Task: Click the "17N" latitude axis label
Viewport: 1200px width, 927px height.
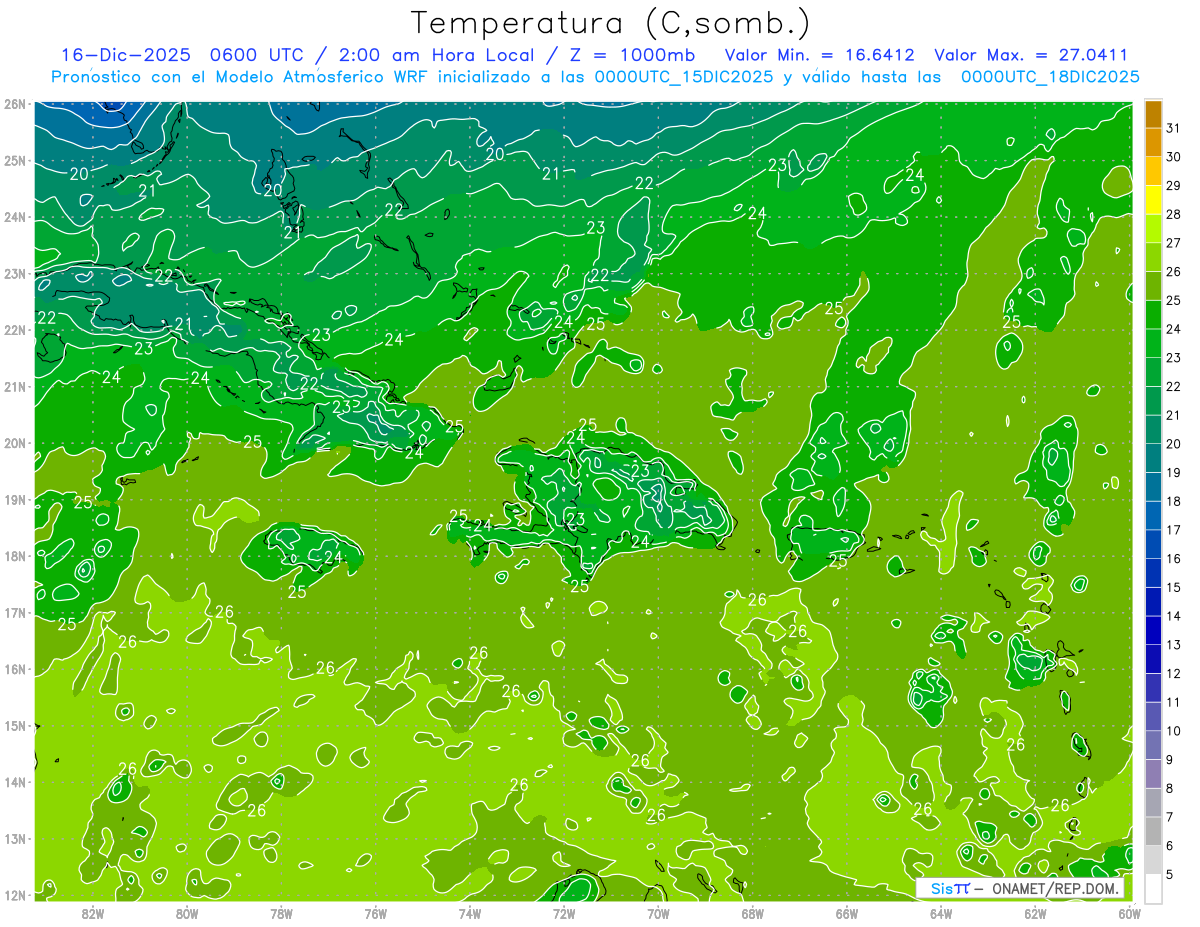Action: point(15,613)
